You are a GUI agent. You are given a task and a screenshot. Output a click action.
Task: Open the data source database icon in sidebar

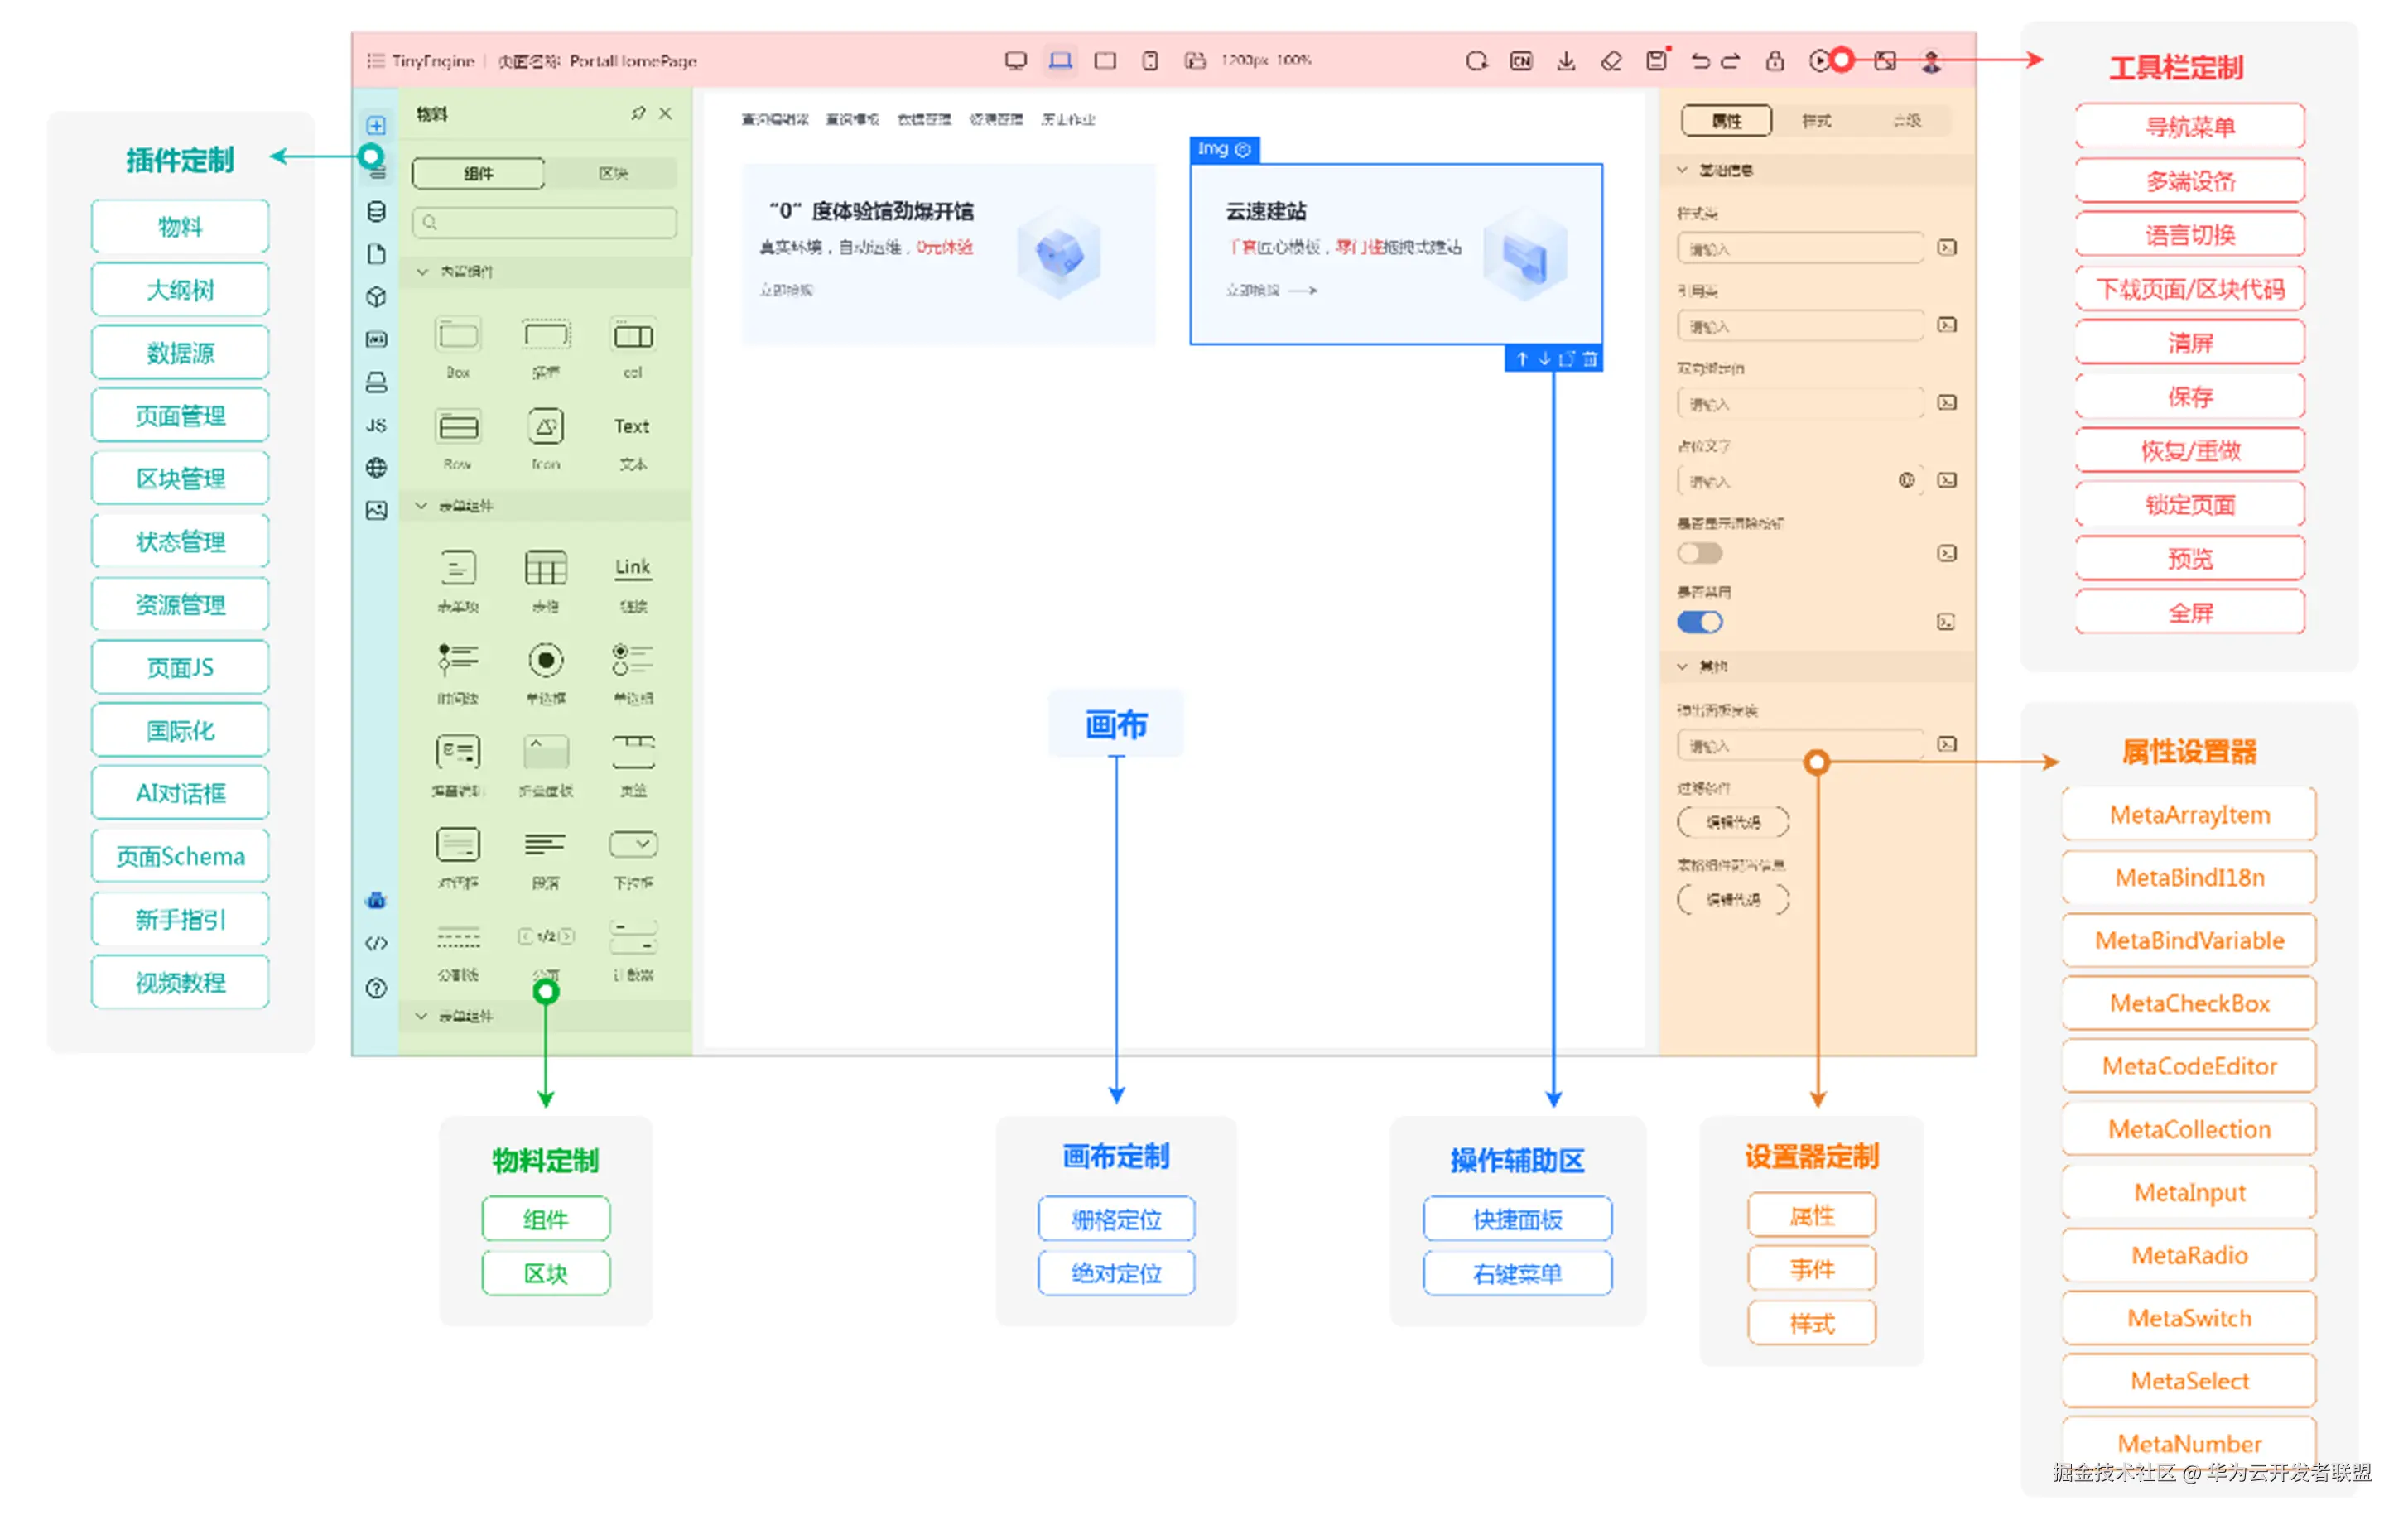click(376, 212)
